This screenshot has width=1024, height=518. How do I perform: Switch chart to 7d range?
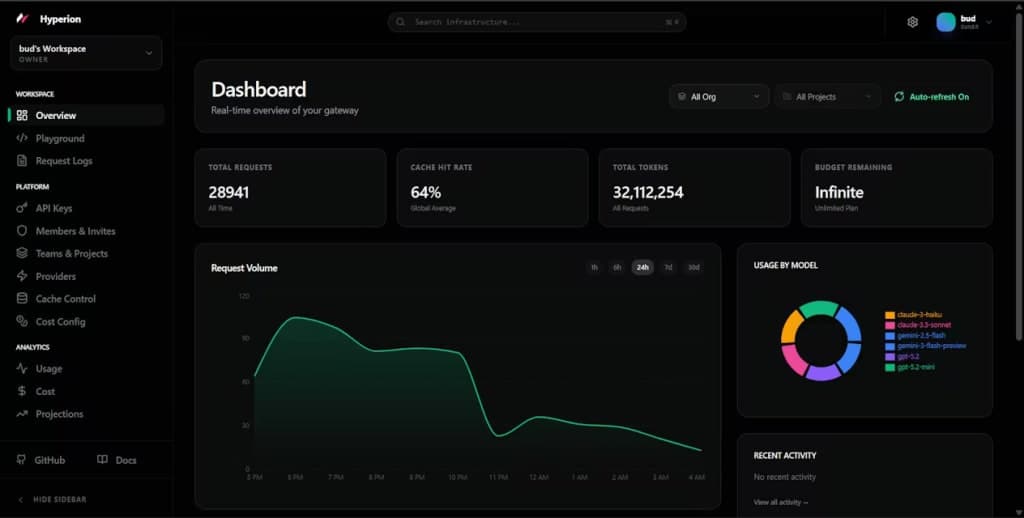668,267
